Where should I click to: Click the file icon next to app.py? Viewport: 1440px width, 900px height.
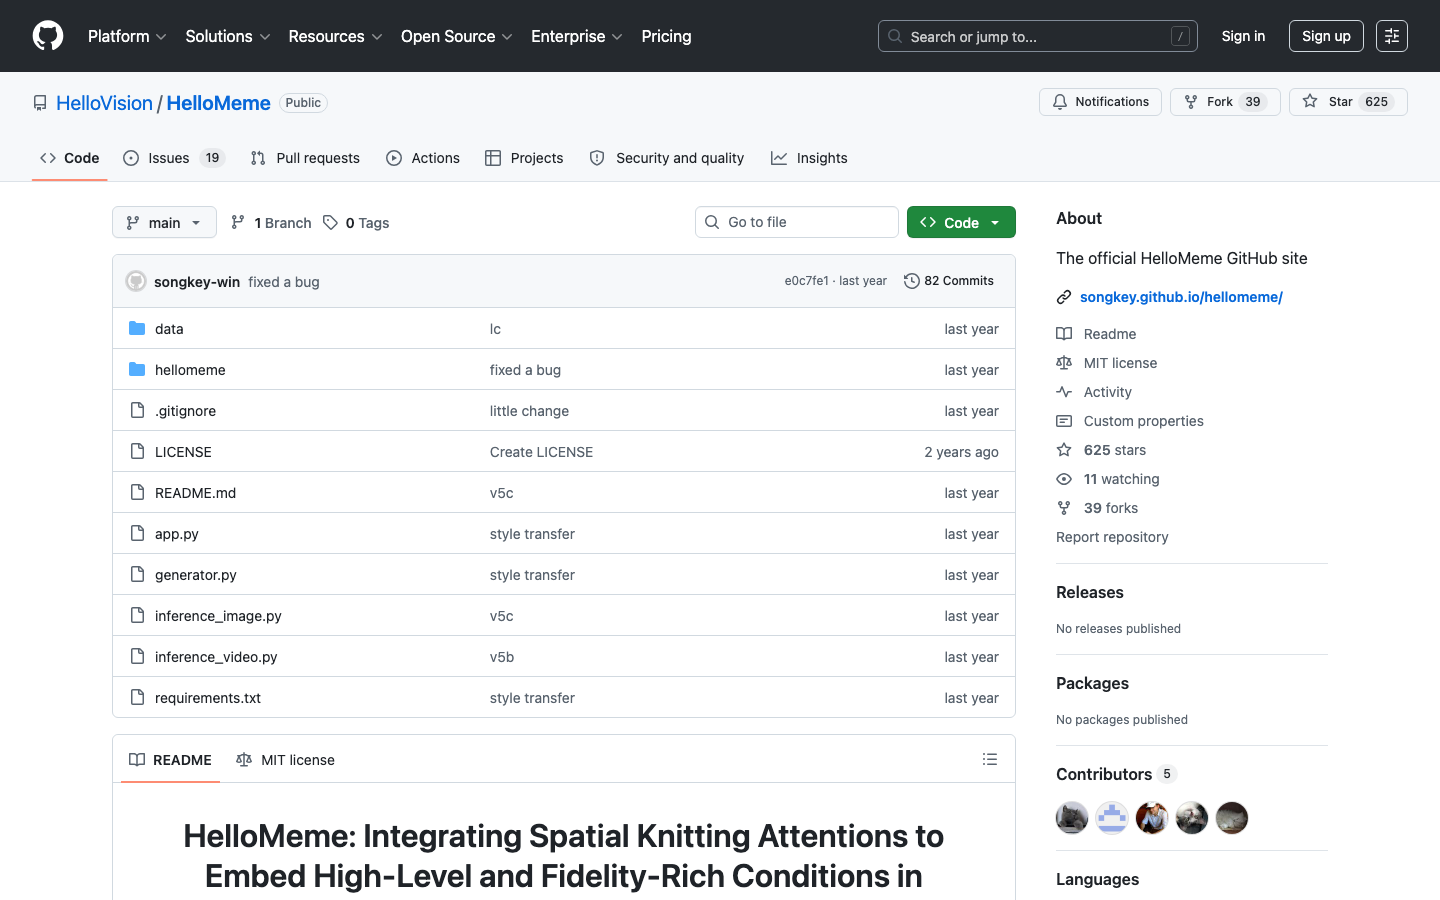pyautogui.click(x=137, y=533)
